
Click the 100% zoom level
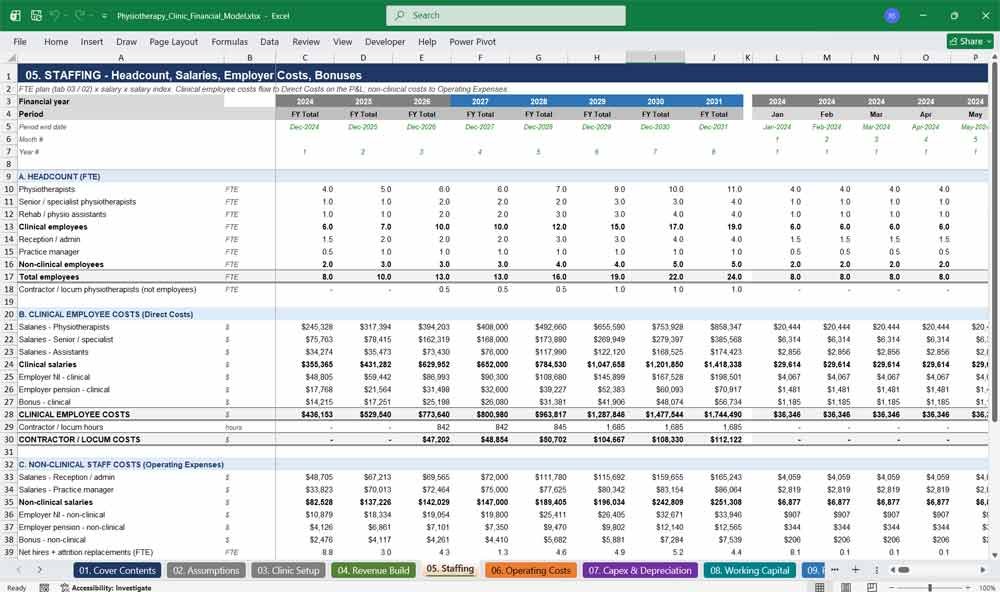coord(987,588)
